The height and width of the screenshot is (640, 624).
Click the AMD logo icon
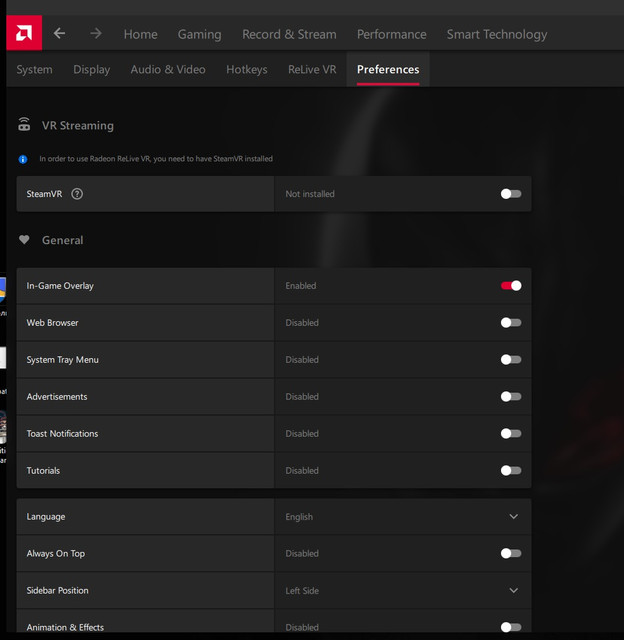24,33
